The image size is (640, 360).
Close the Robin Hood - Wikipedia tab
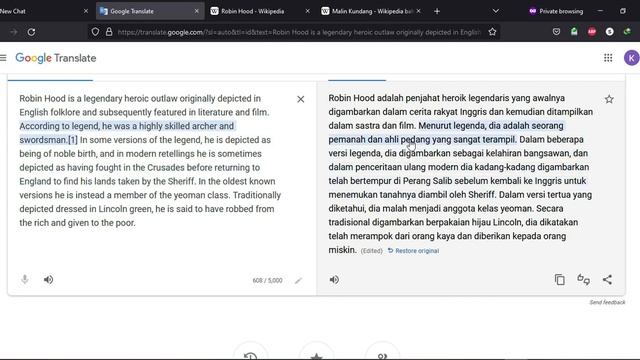[307, 11]
